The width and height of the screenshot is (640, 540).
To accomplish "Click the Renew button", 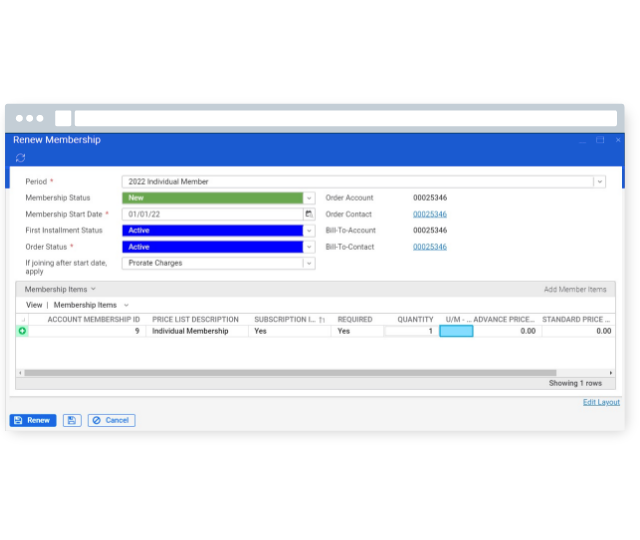I will point(33,420).
